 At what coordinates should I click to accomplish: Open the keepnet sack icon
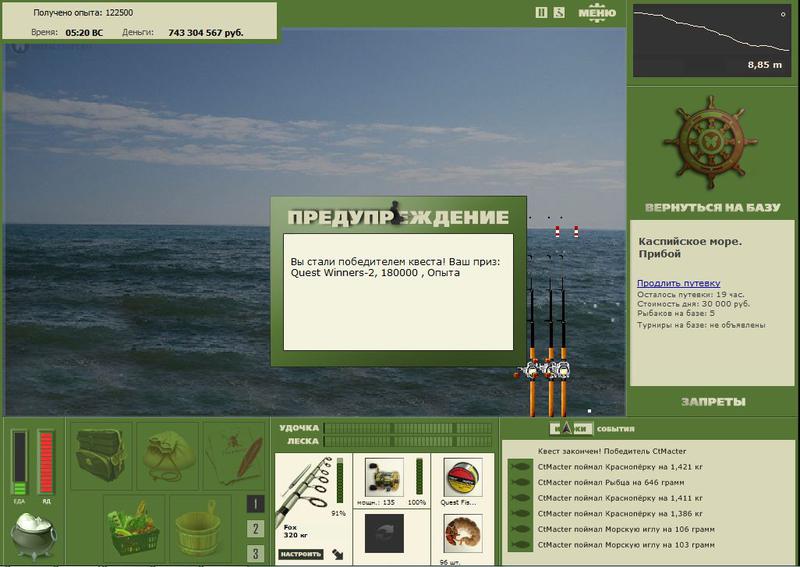(x=168, y=456)
